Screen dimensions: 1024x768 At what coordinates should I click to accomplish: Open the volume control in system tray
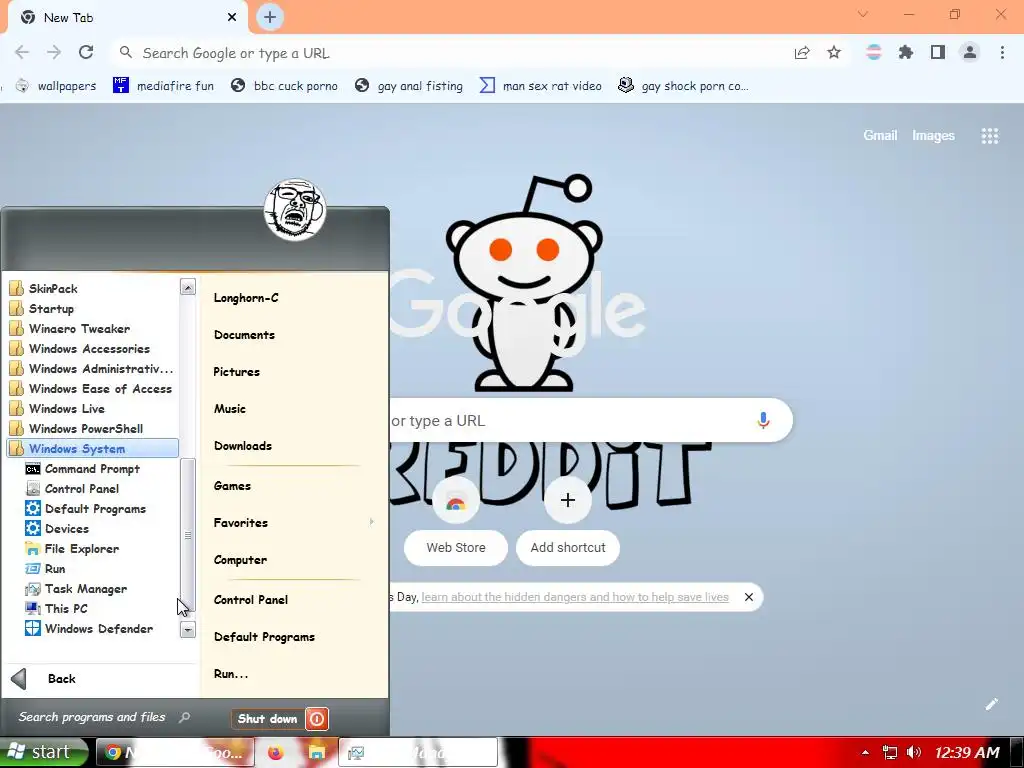914,752
